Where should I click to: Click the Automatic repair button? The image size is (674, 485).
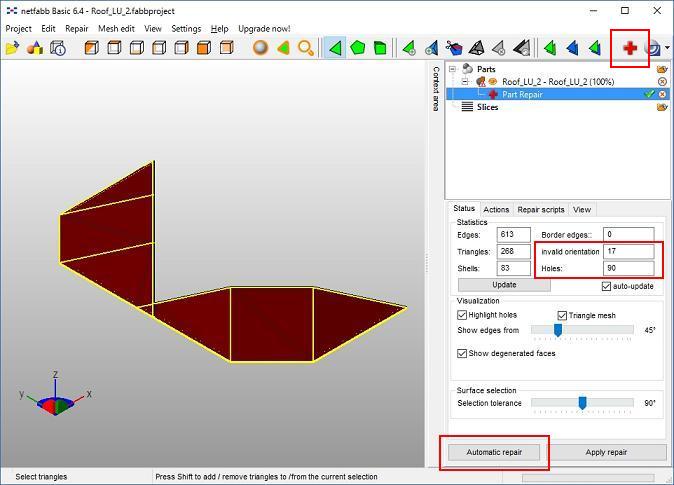pyautogui.click(x=494, y=452)
